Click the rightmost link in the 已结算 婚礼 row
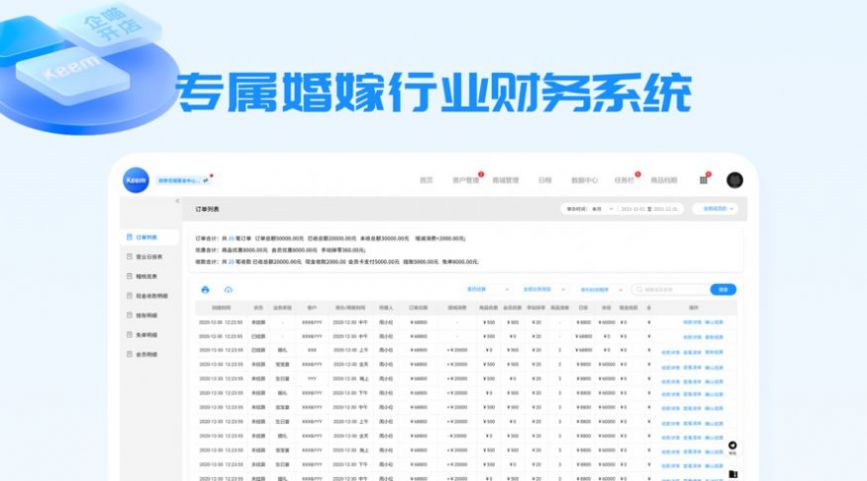The image size is (867, 481). pyautogui.click(x=714, y=352)
